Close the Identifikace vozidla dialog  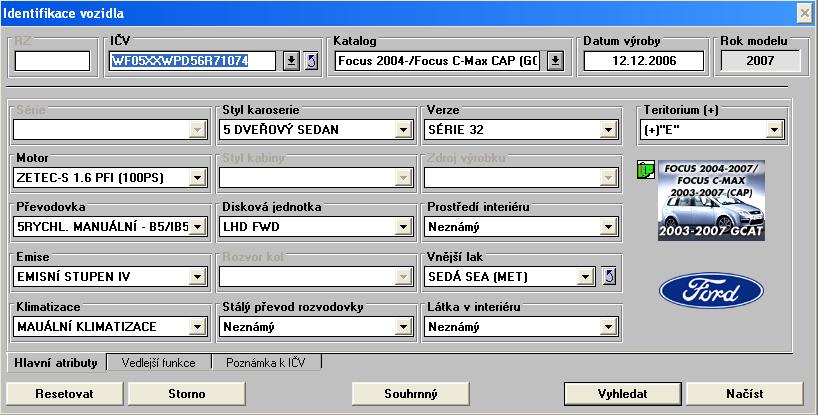[x=803, y=12]
